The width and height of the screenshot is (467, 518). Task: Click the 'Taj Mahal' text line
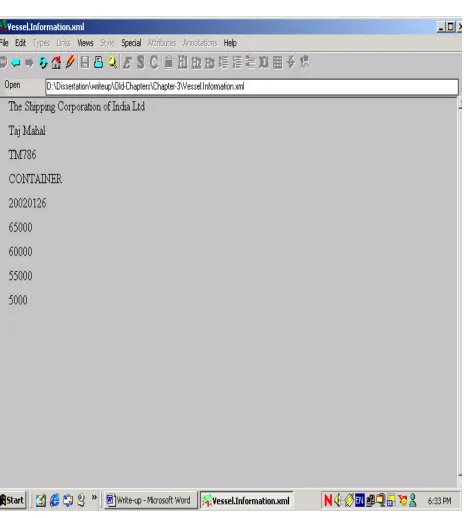(27, 131)
